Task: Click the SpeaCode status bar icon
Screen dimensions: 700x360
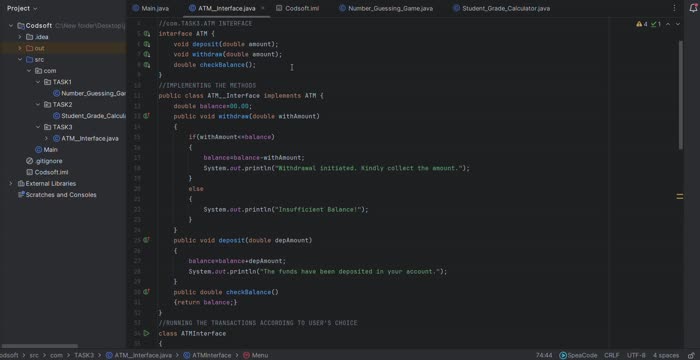Action: pyautogui.click(x=563, y=356)
